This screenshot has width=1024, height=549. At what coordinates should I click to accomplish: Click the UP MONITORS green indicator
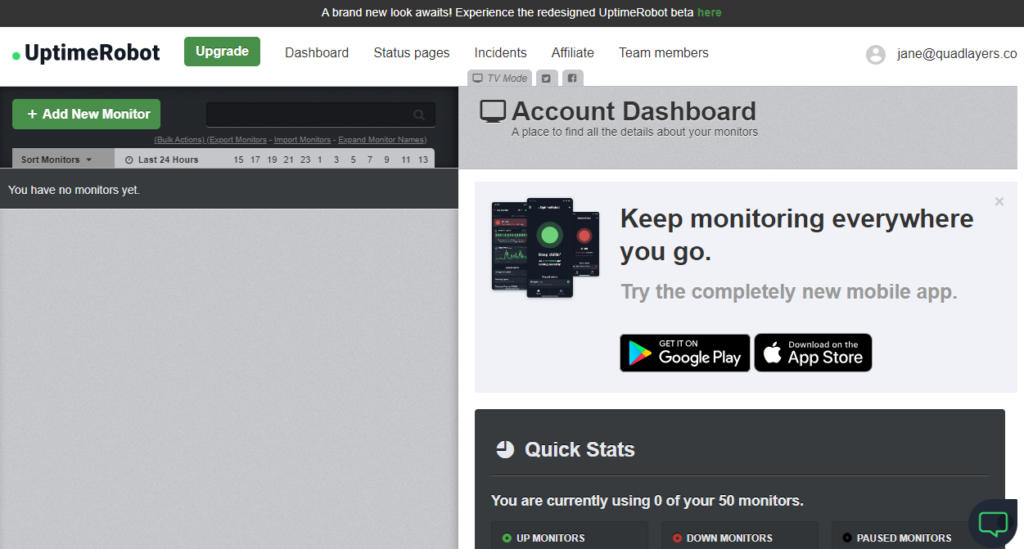(x=507, y=538)
